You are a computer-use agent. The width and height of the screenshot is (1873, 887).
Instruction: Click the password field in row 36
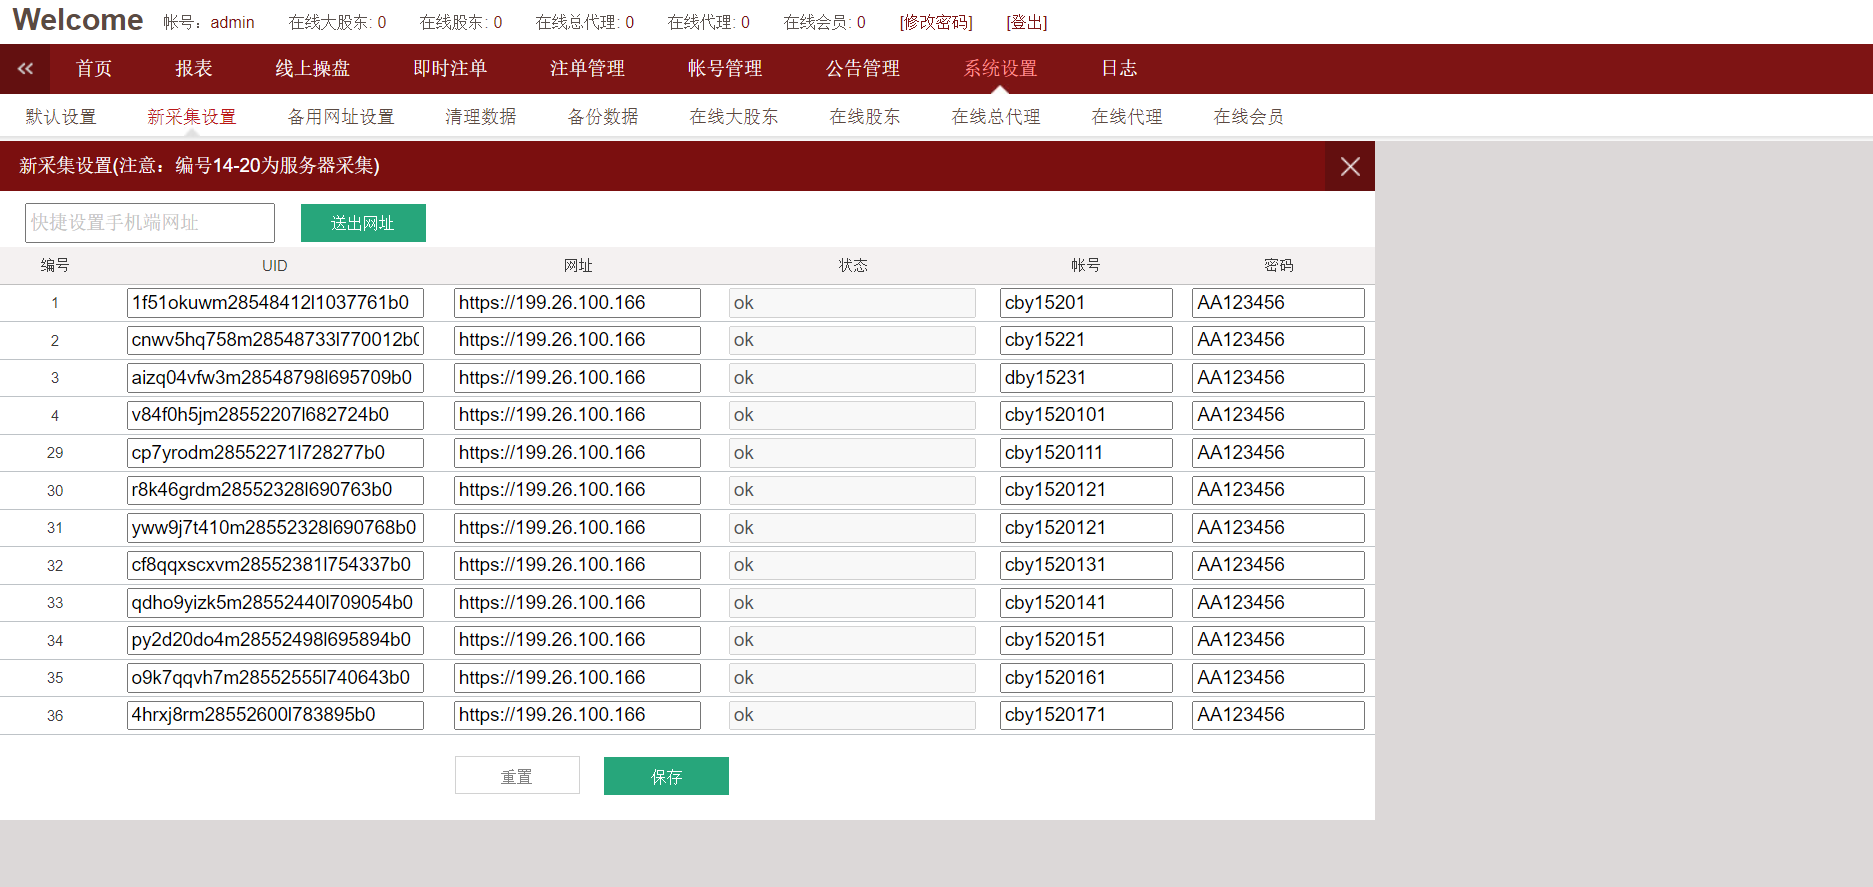[1277, 715]
